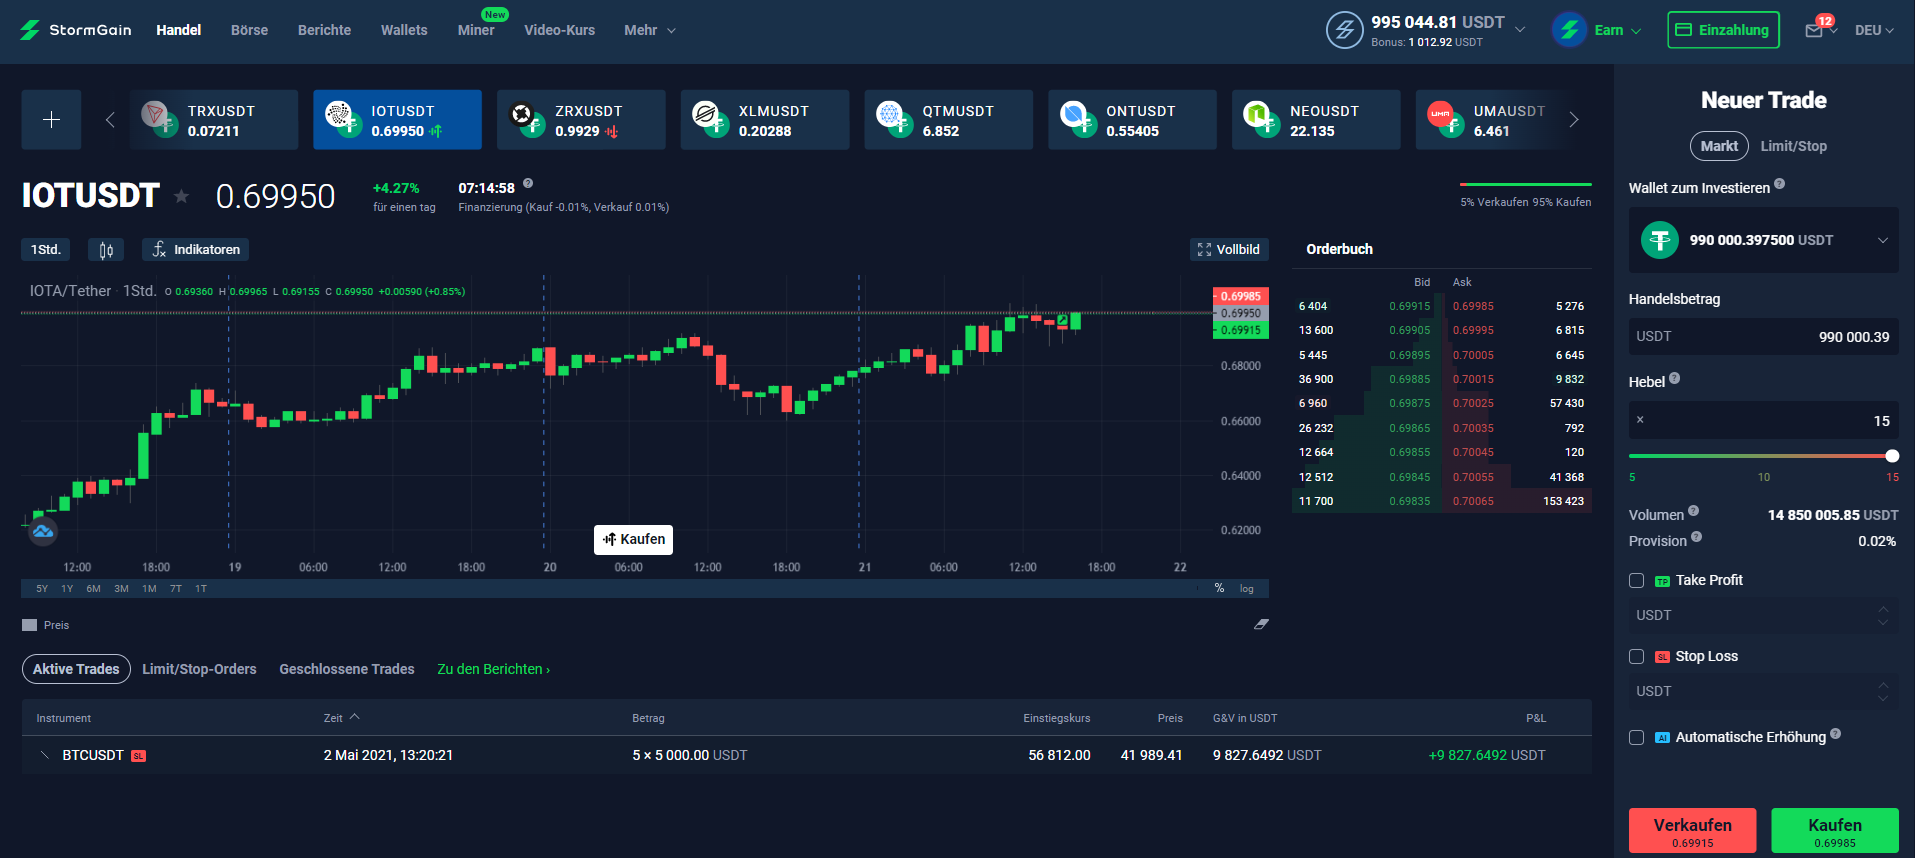1915x858 pixels.
Task: Open the Wallets page
Action: 404,30
